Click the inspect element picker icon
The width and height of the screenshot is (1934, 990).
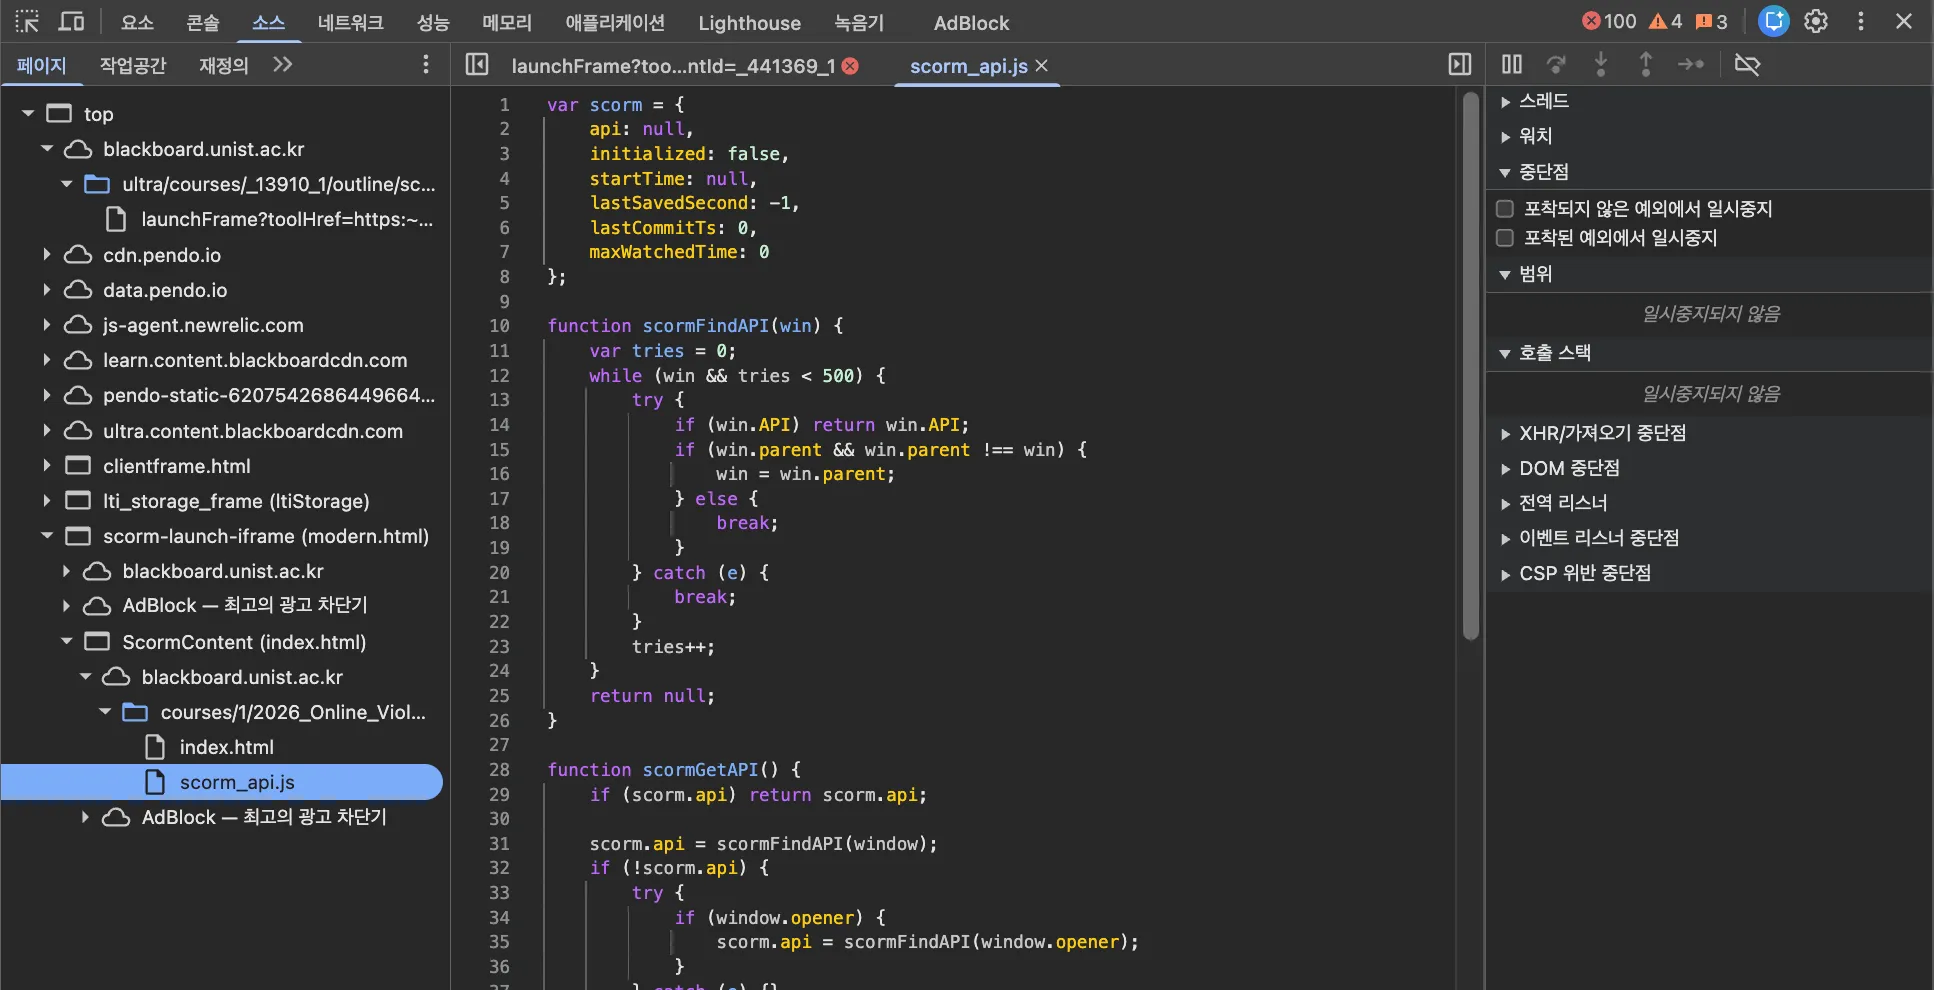(x=27, y=21)
